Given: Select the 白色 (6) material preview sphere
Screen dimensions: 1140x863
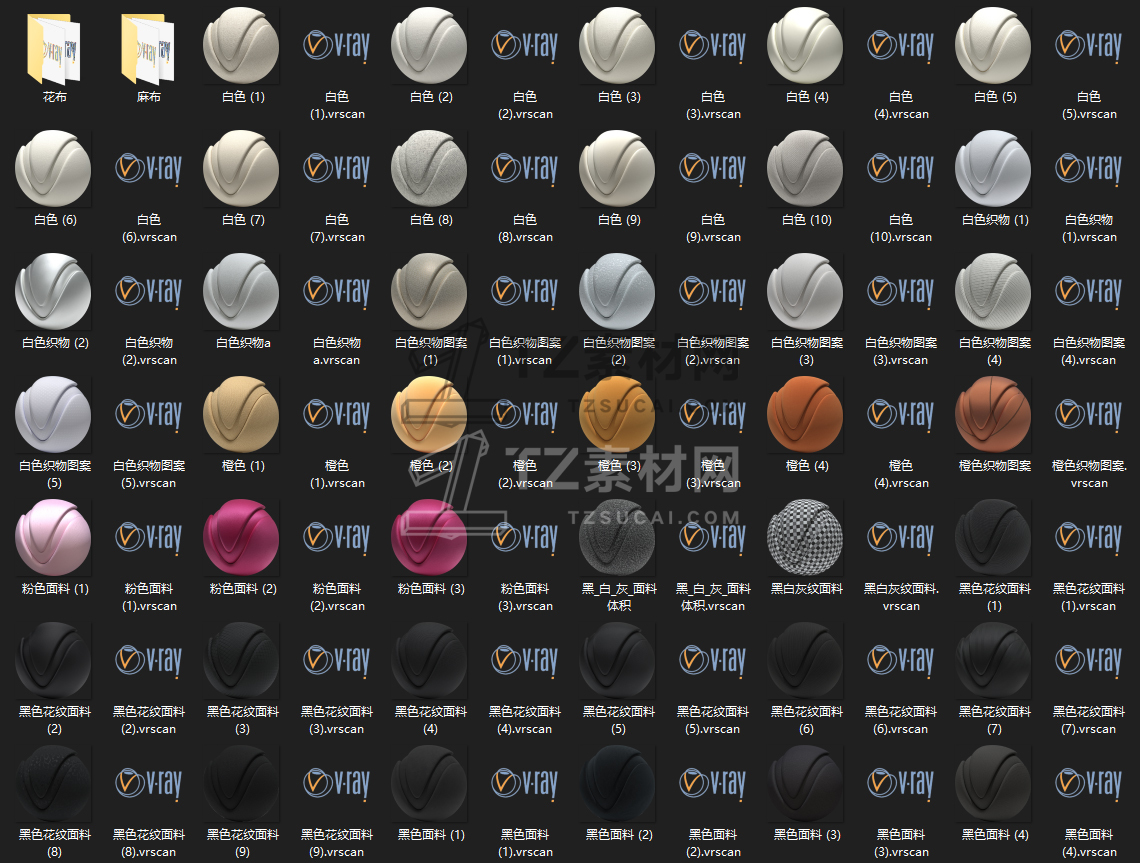Looking at the screenshot, I should point(53,169).
